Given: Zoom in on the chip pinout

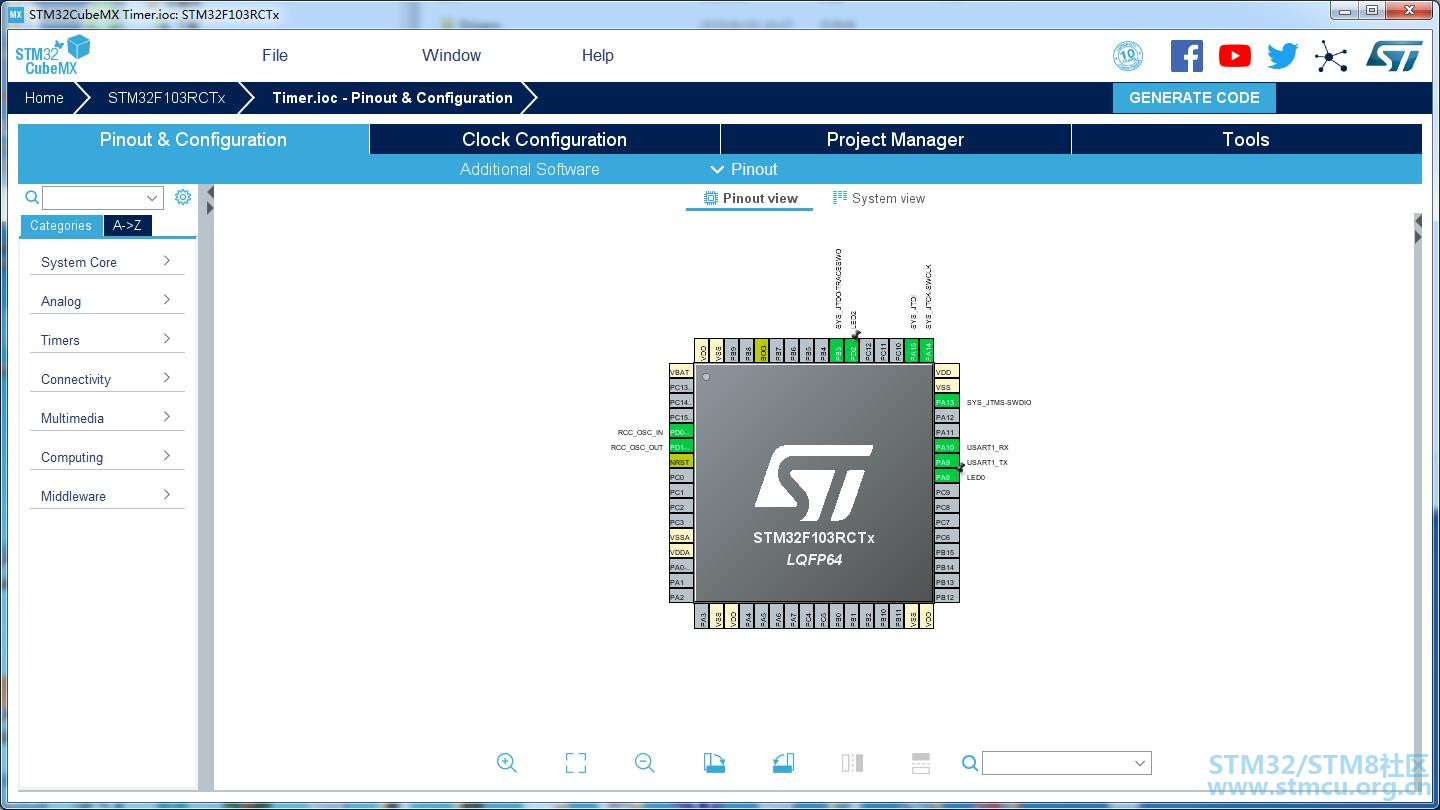Looking at the screenshot, I should pyautogui.click(x=507, y=763).
